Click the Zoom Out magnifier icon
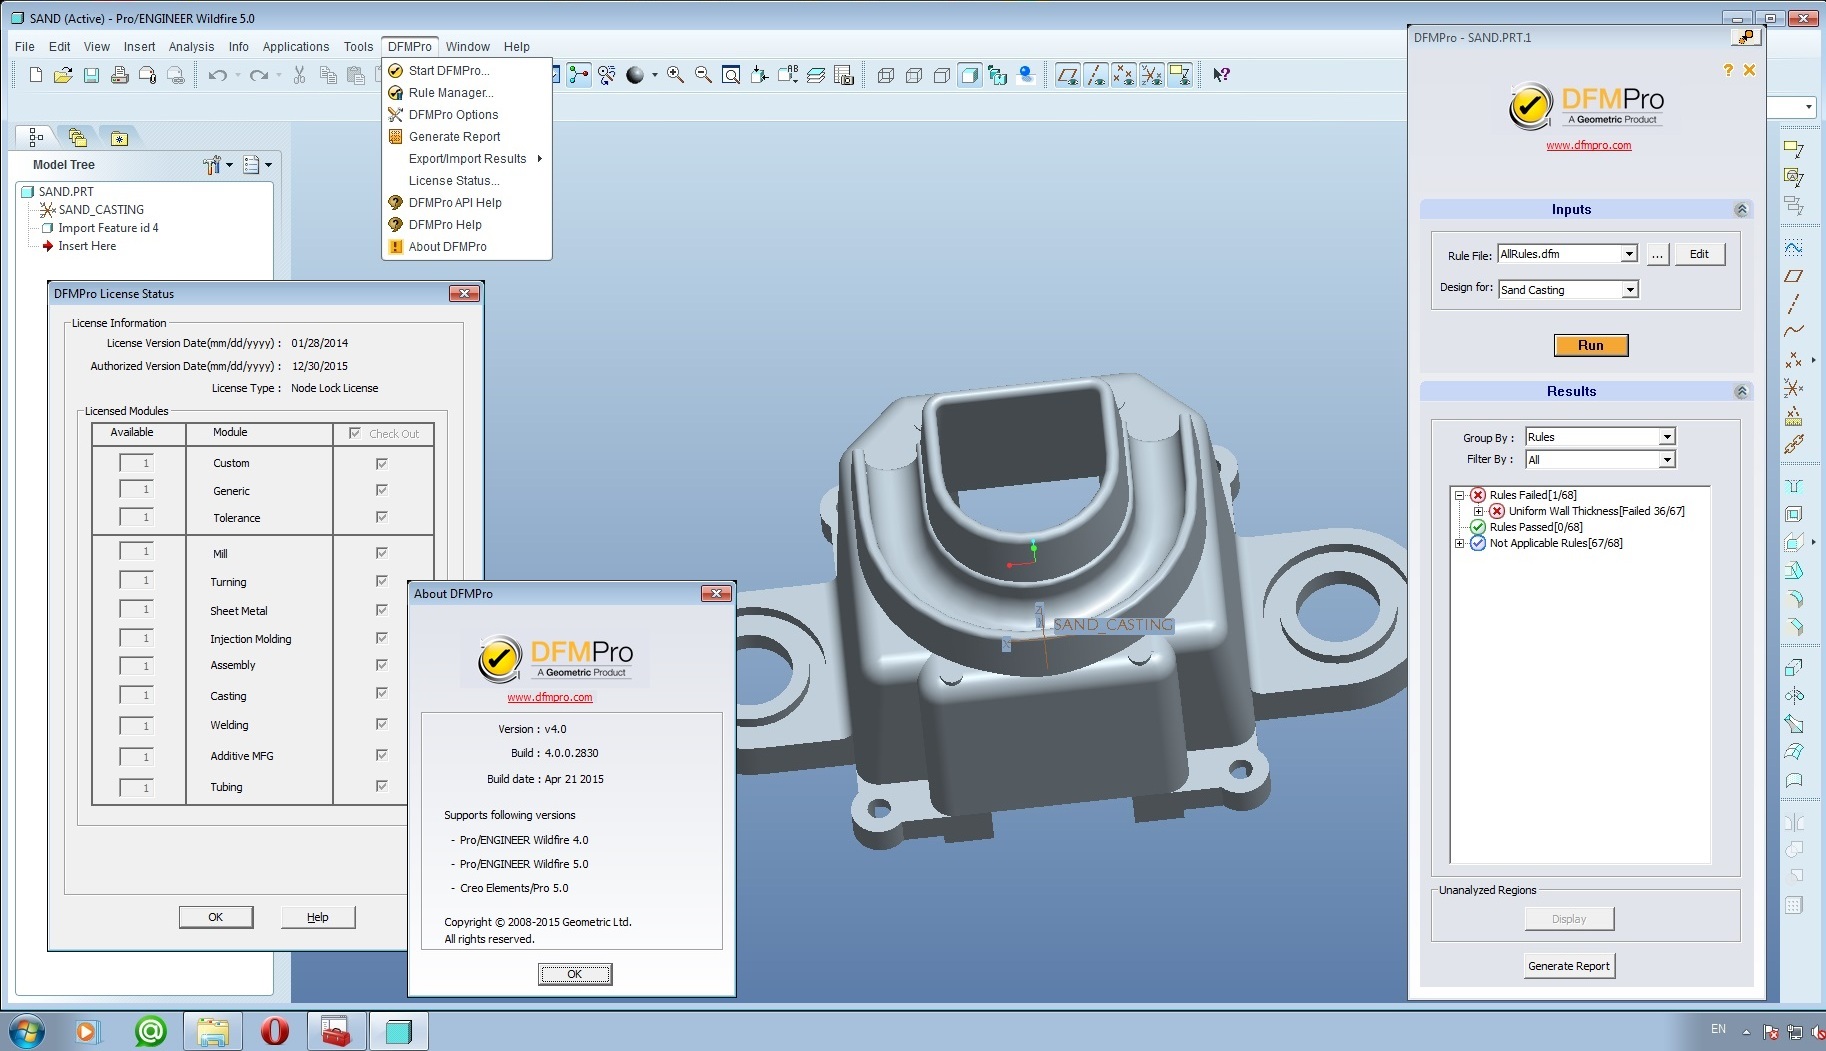Viewport: 1826px width, 1051px height. coord(703,75)
